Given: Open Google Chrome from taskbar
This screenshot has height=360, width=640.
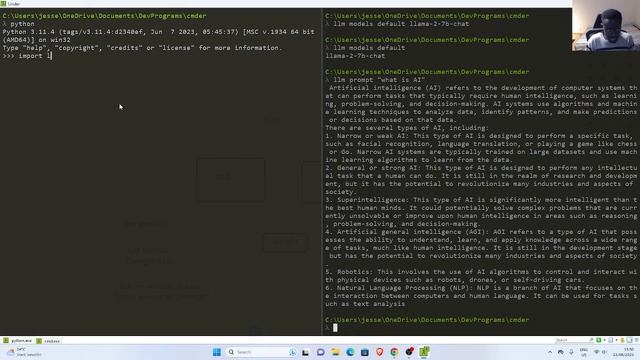Looking at the screenshot, I should pyautogui.click(x=394, y=352).
